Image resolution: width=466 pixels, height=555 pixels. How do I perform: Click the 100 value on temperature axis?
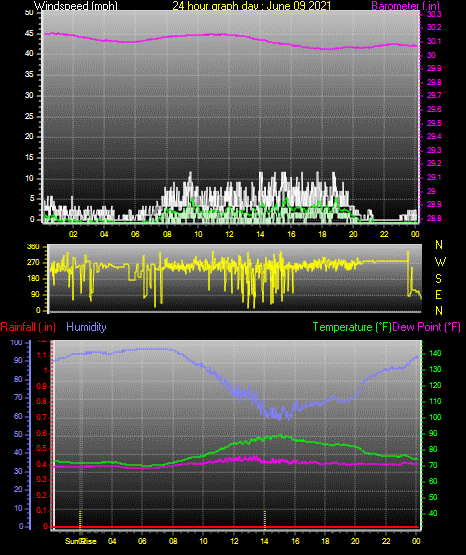(x=435, y=417)
